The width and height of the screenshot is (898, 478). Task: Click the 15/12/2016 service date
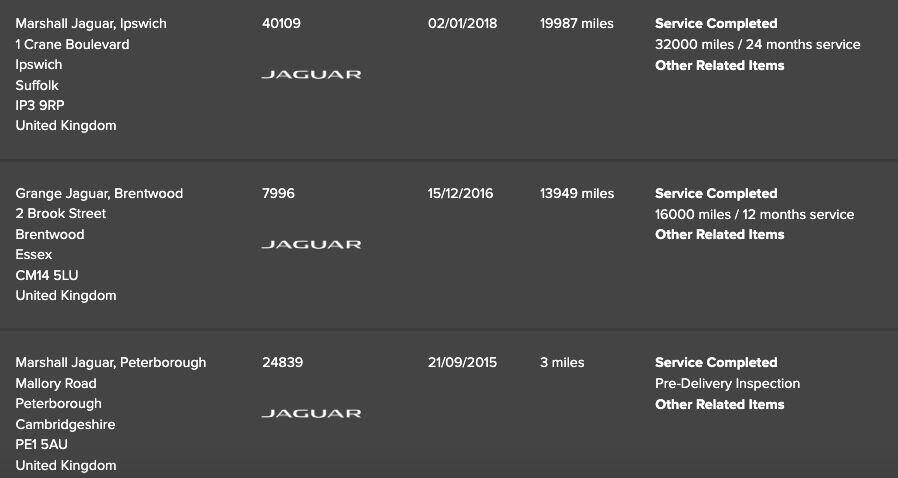[460, 193]
